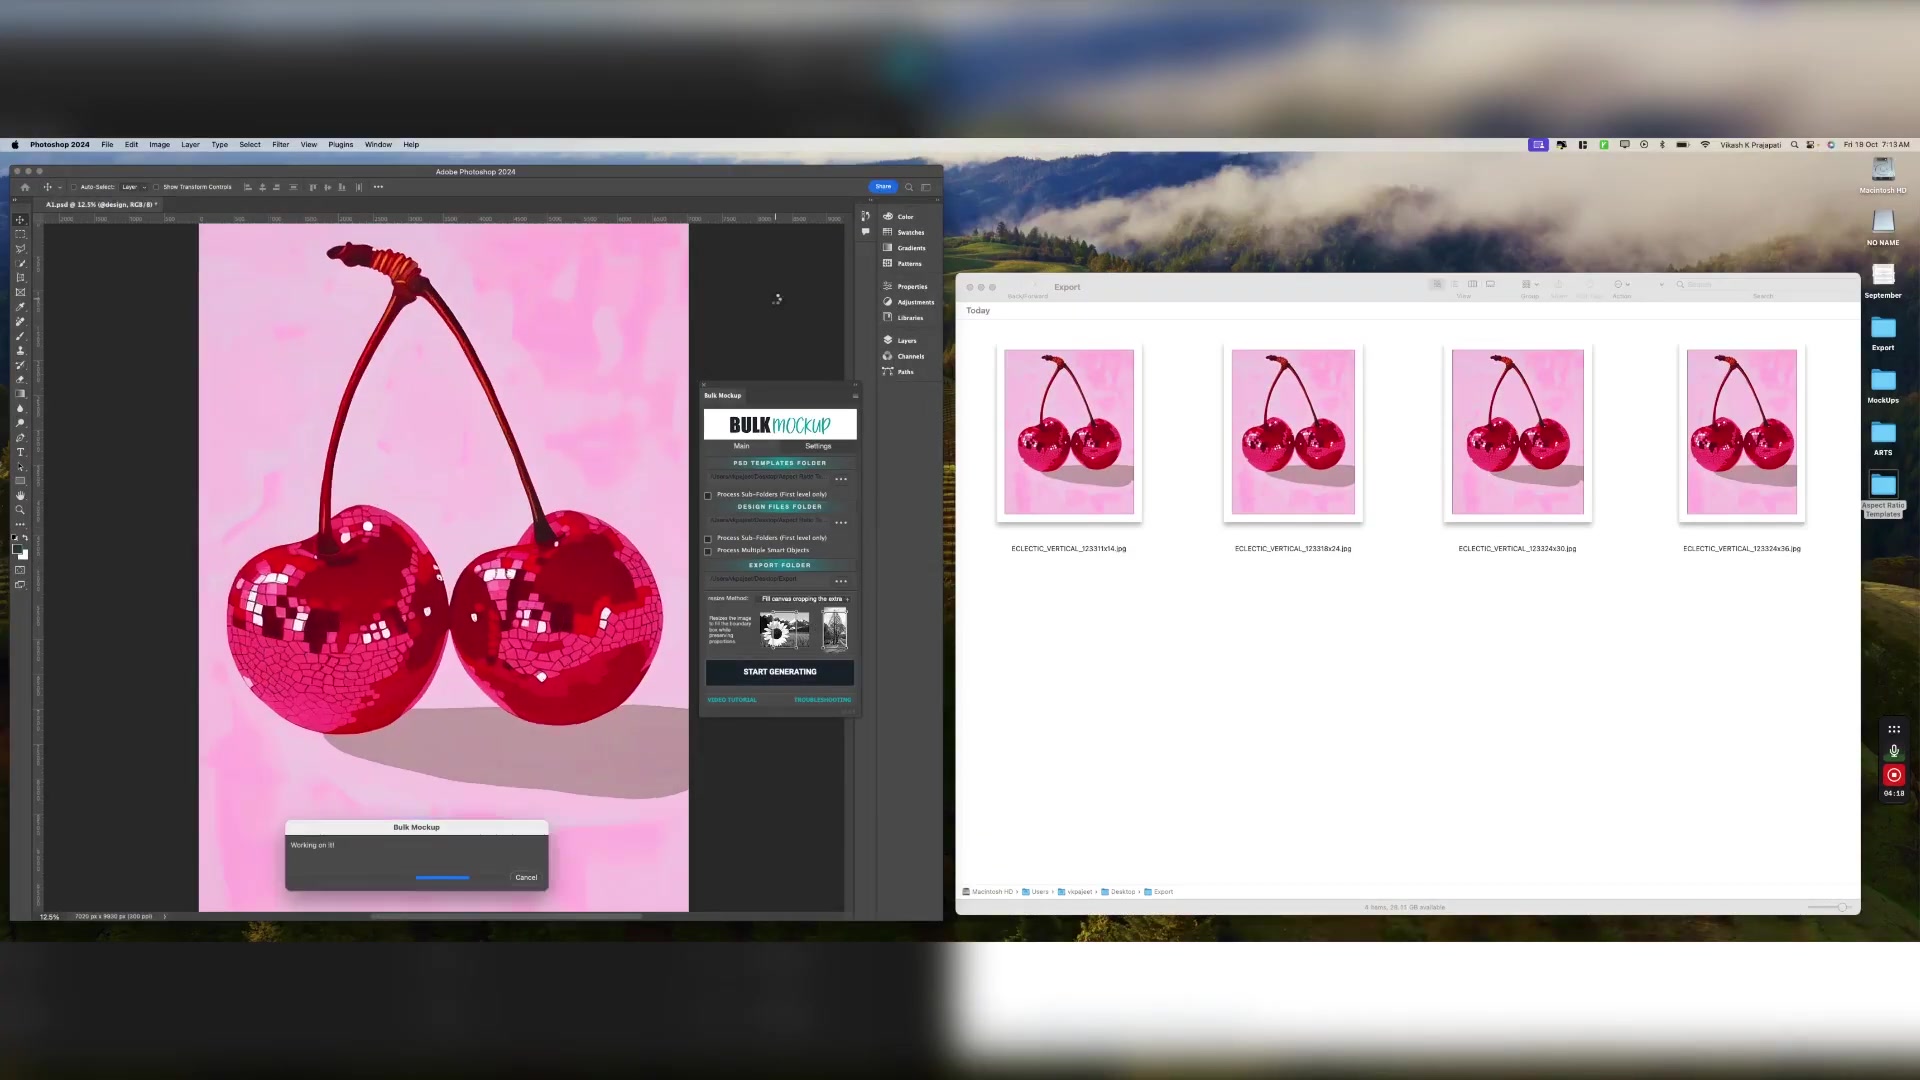The height and width of the screenshot is (1080, 1920).
Task: Toggle Show Transform Controls in options bar
Action: point(157,187)
